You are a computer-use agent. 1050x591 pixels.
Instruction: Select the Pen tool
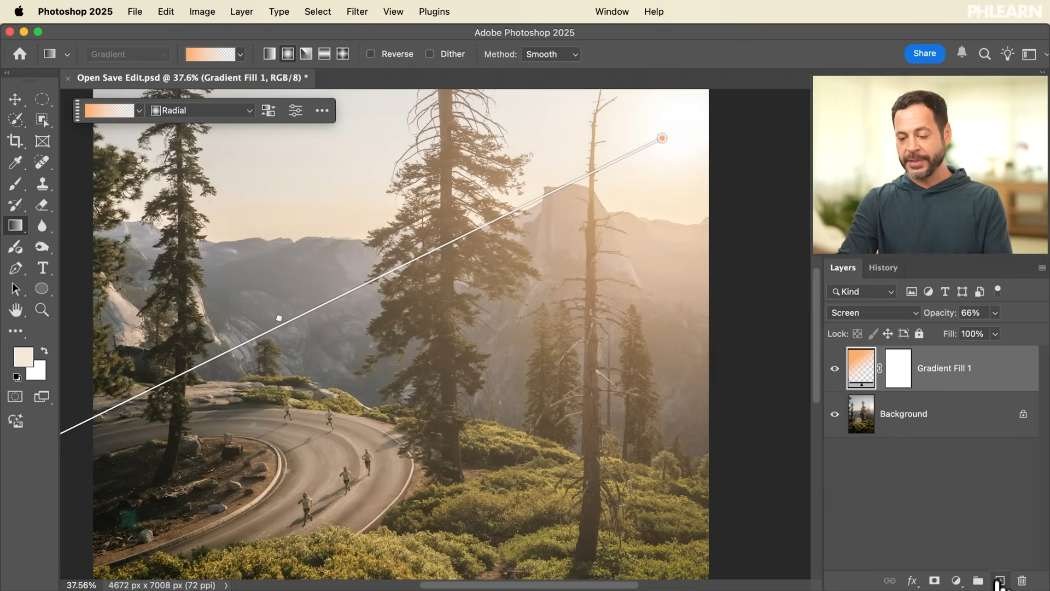point(15,268)
